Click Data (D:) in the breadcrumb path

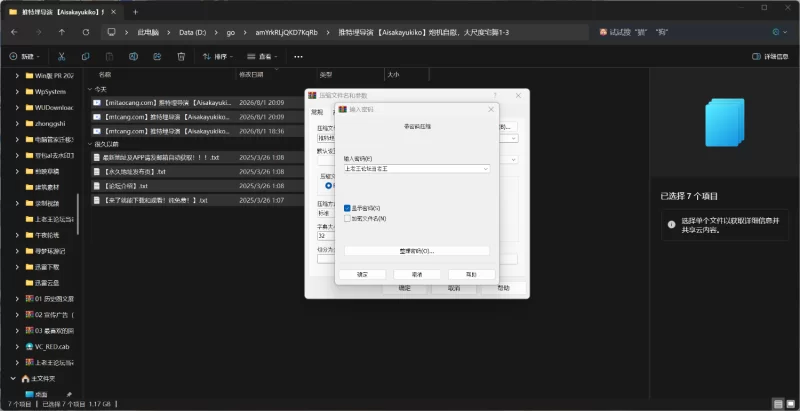(x=192, y=32)
